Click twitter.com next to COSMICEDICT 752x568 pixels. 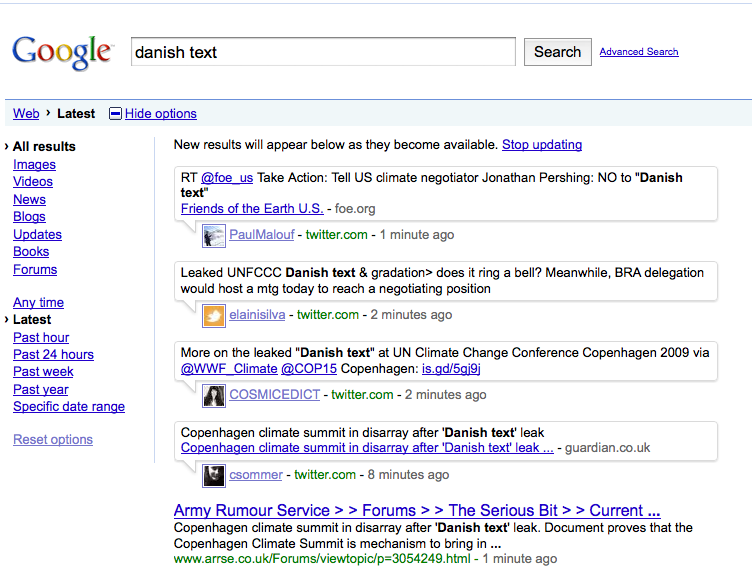click(362, 395)
